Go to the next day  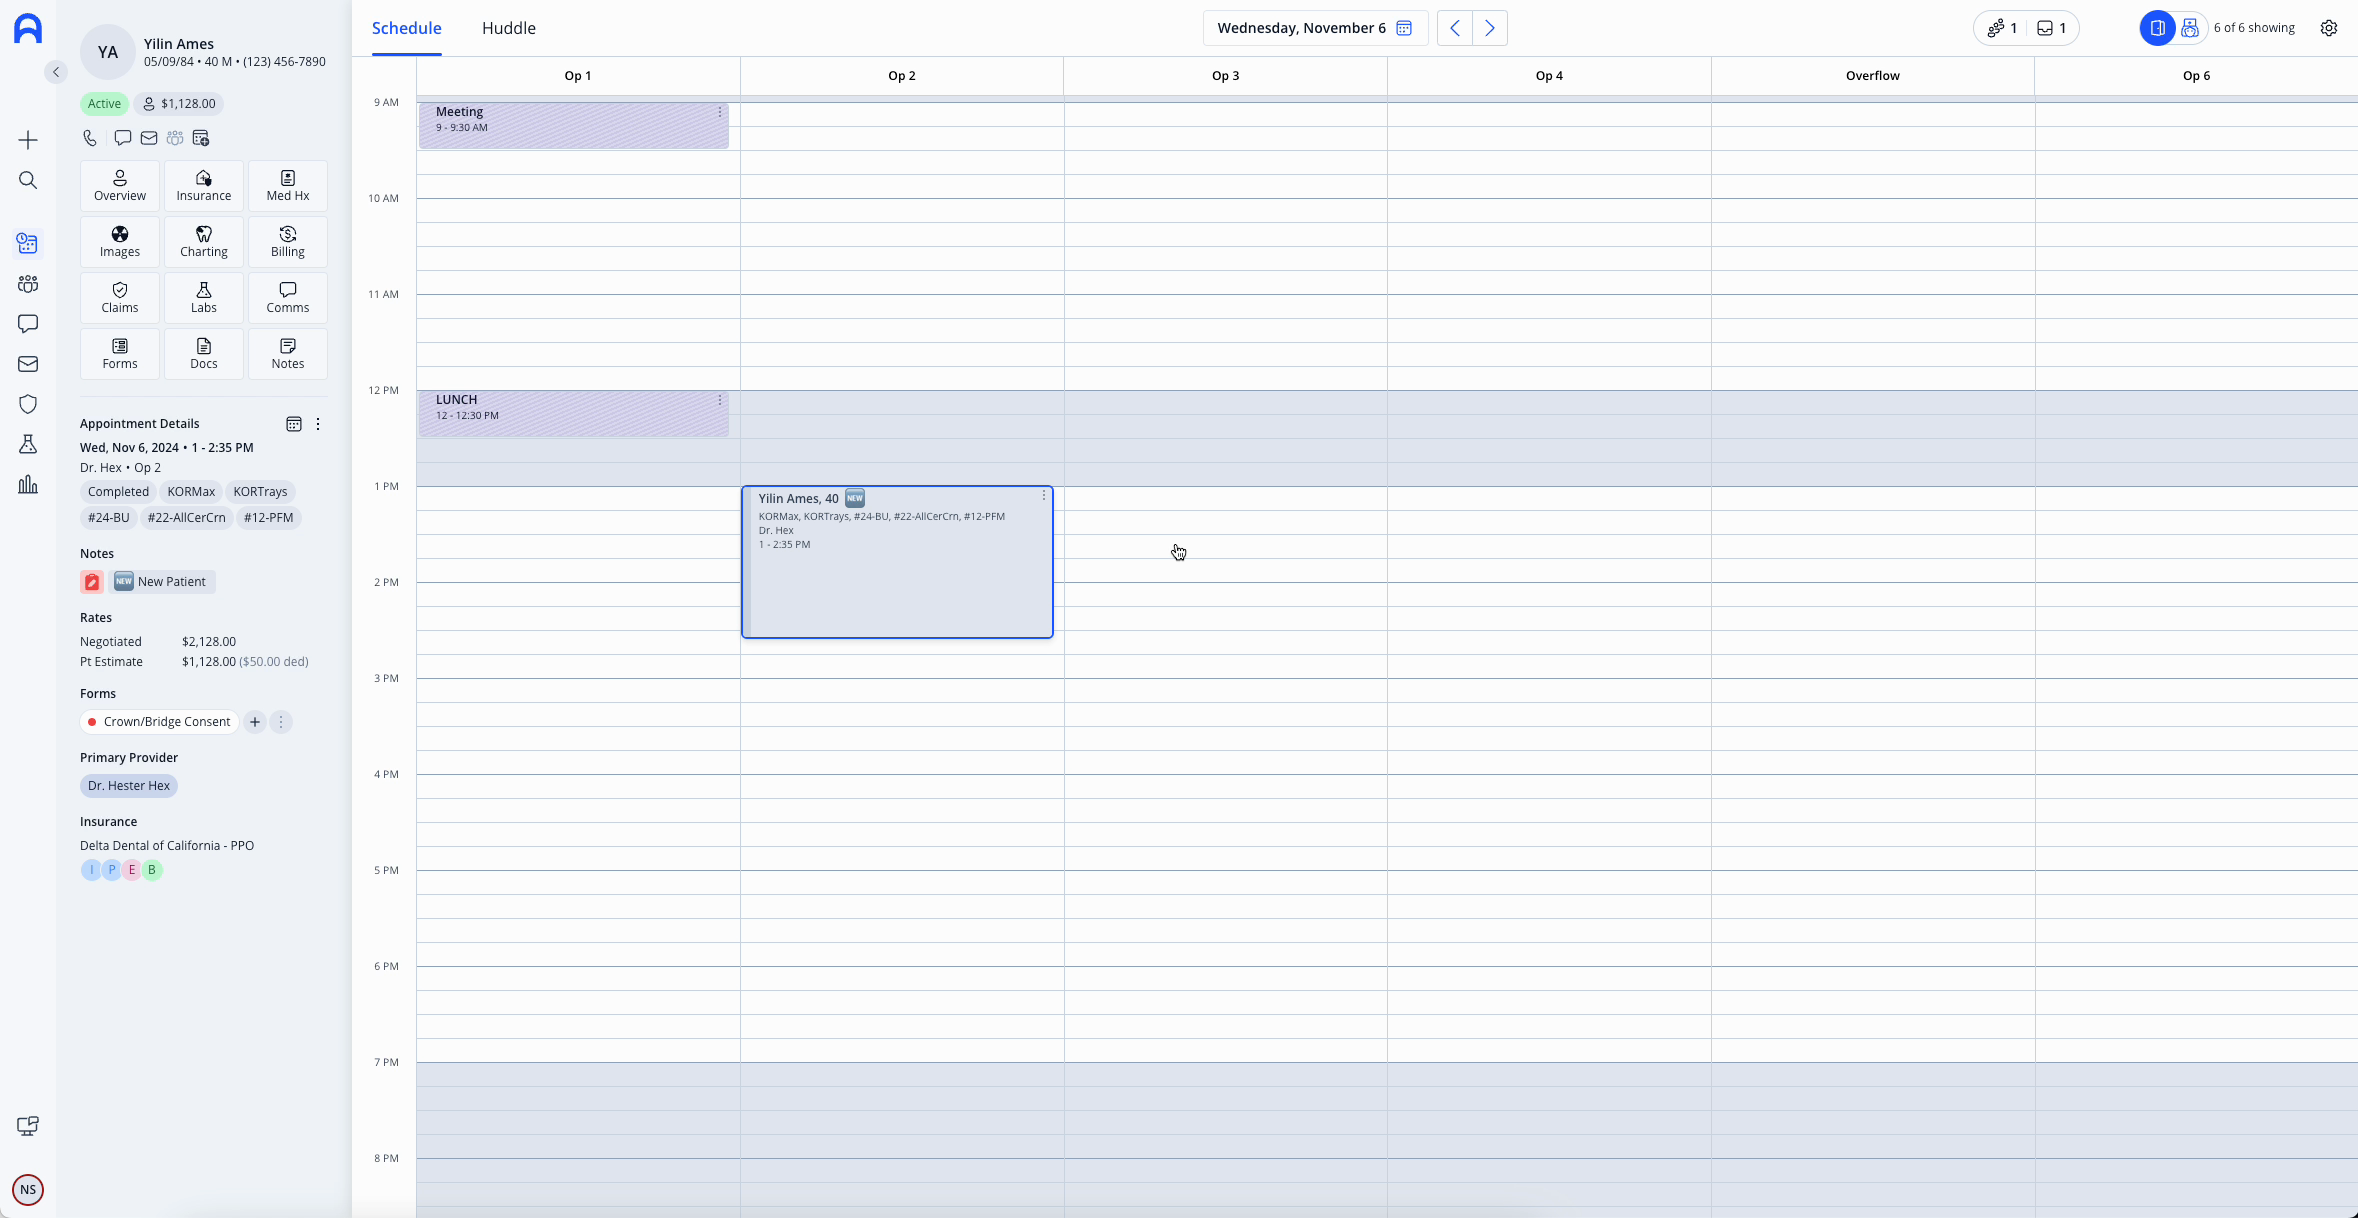point(1490,28)
